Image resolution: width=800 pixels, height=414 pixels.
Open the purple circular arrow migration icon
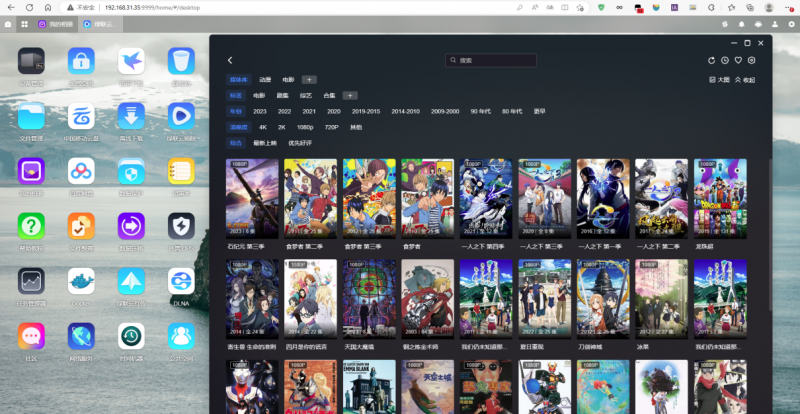[131, 226]
